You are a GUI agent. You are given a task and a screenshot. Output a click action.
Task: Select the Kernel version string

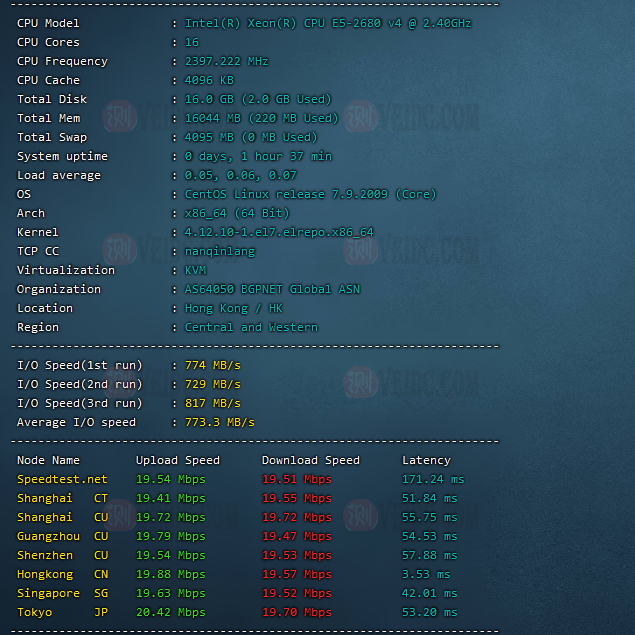click(279, 232)
